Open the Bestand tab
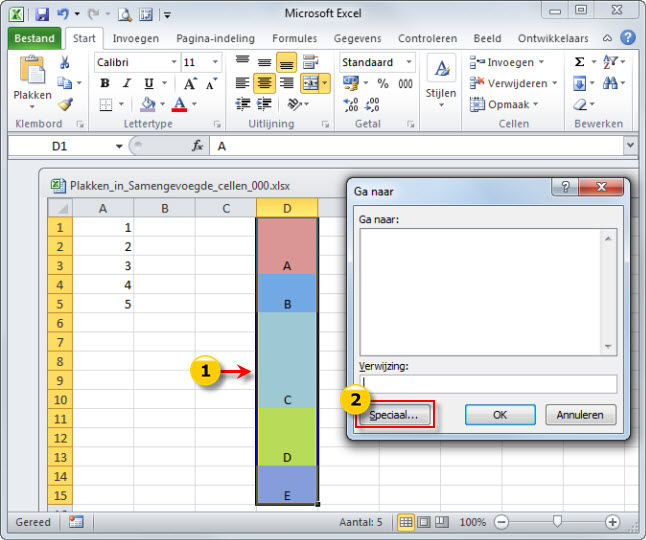This screenshot has width=646, height=540. click(34, 38)
